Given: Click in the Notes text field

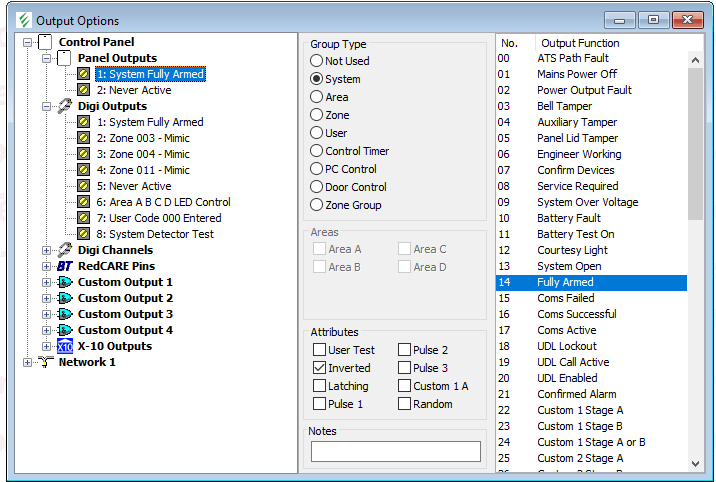Looking at the screenshot, I should [395, 451].
